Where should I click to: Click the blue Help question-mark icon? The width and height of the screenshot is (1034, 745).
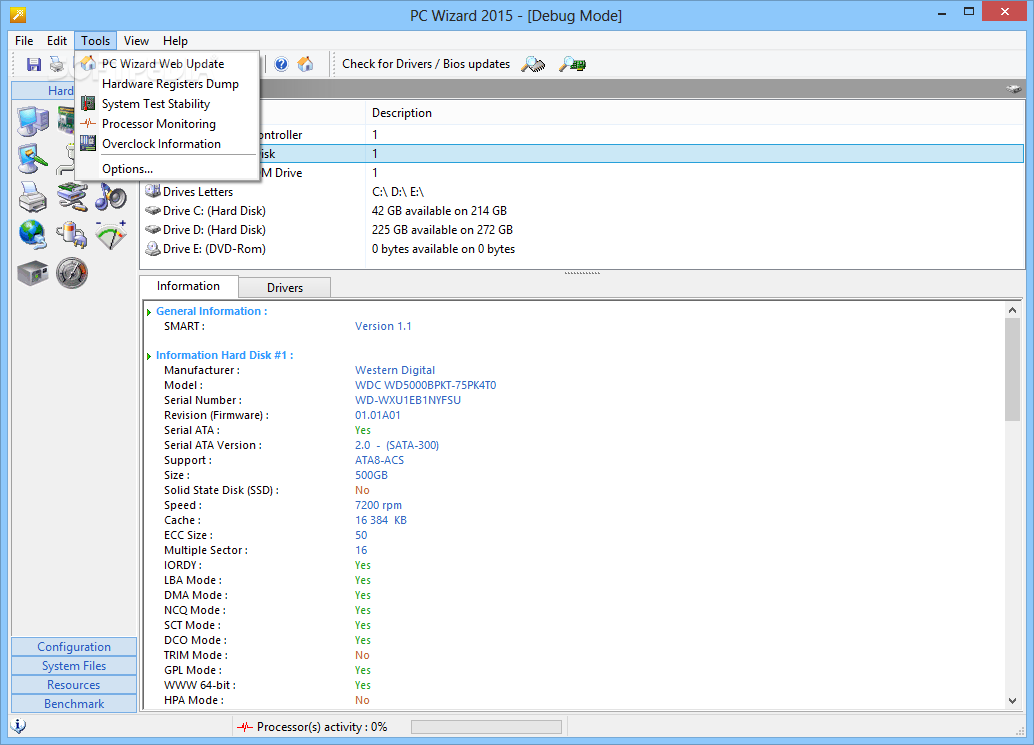(x=282, y=64)
